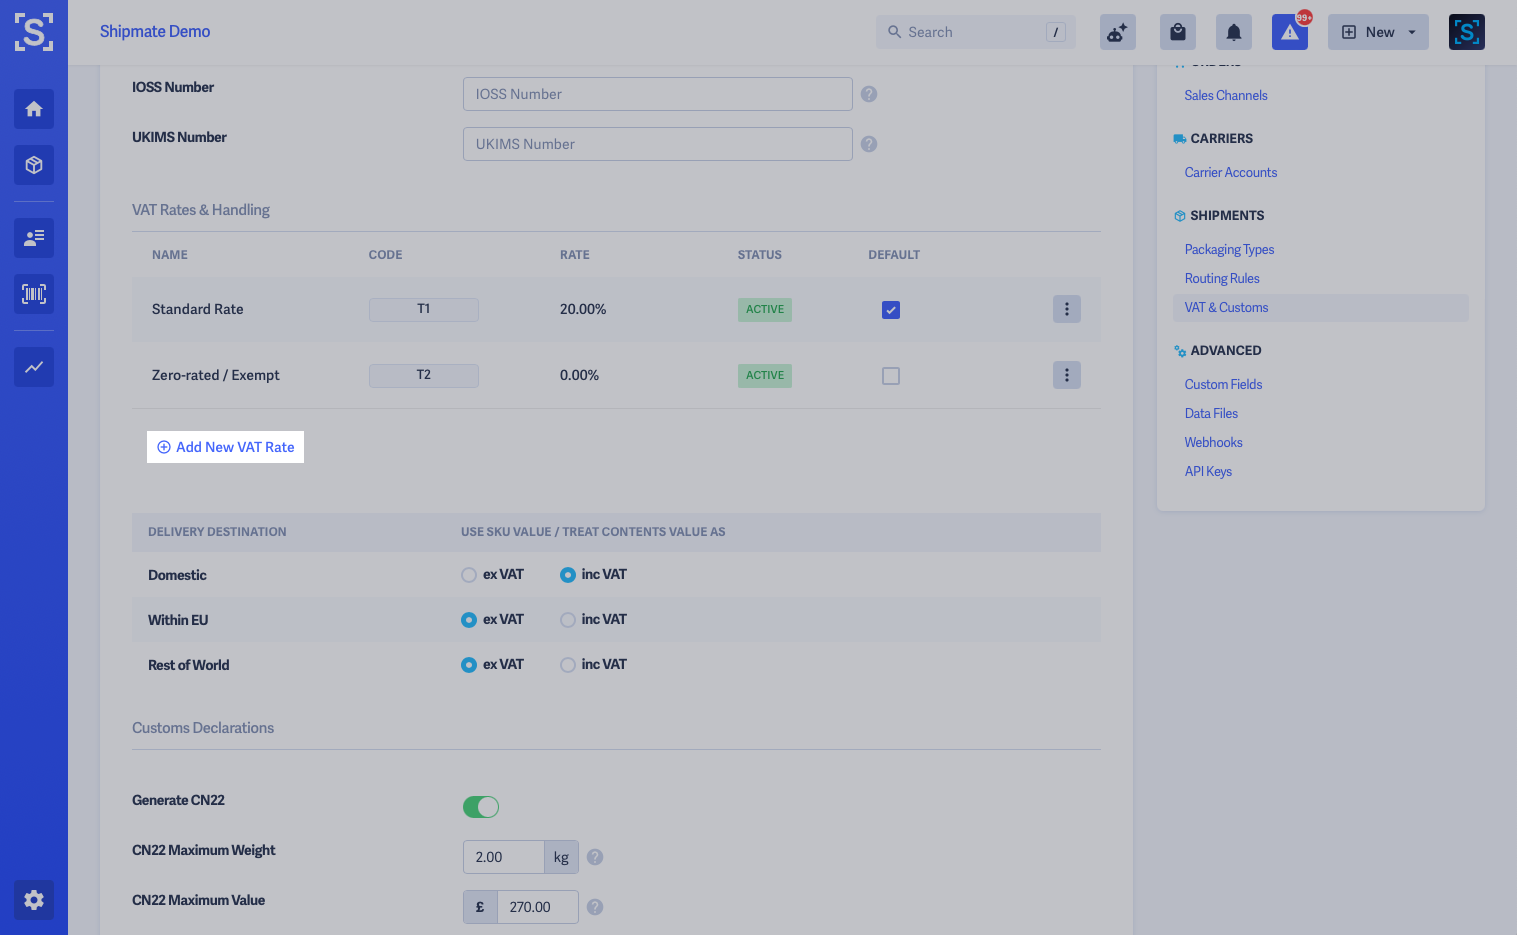This screenshot has height=935, width=1517.
Task: Open Standard Rate row actions menu
Action: (x=1067, y=309)
